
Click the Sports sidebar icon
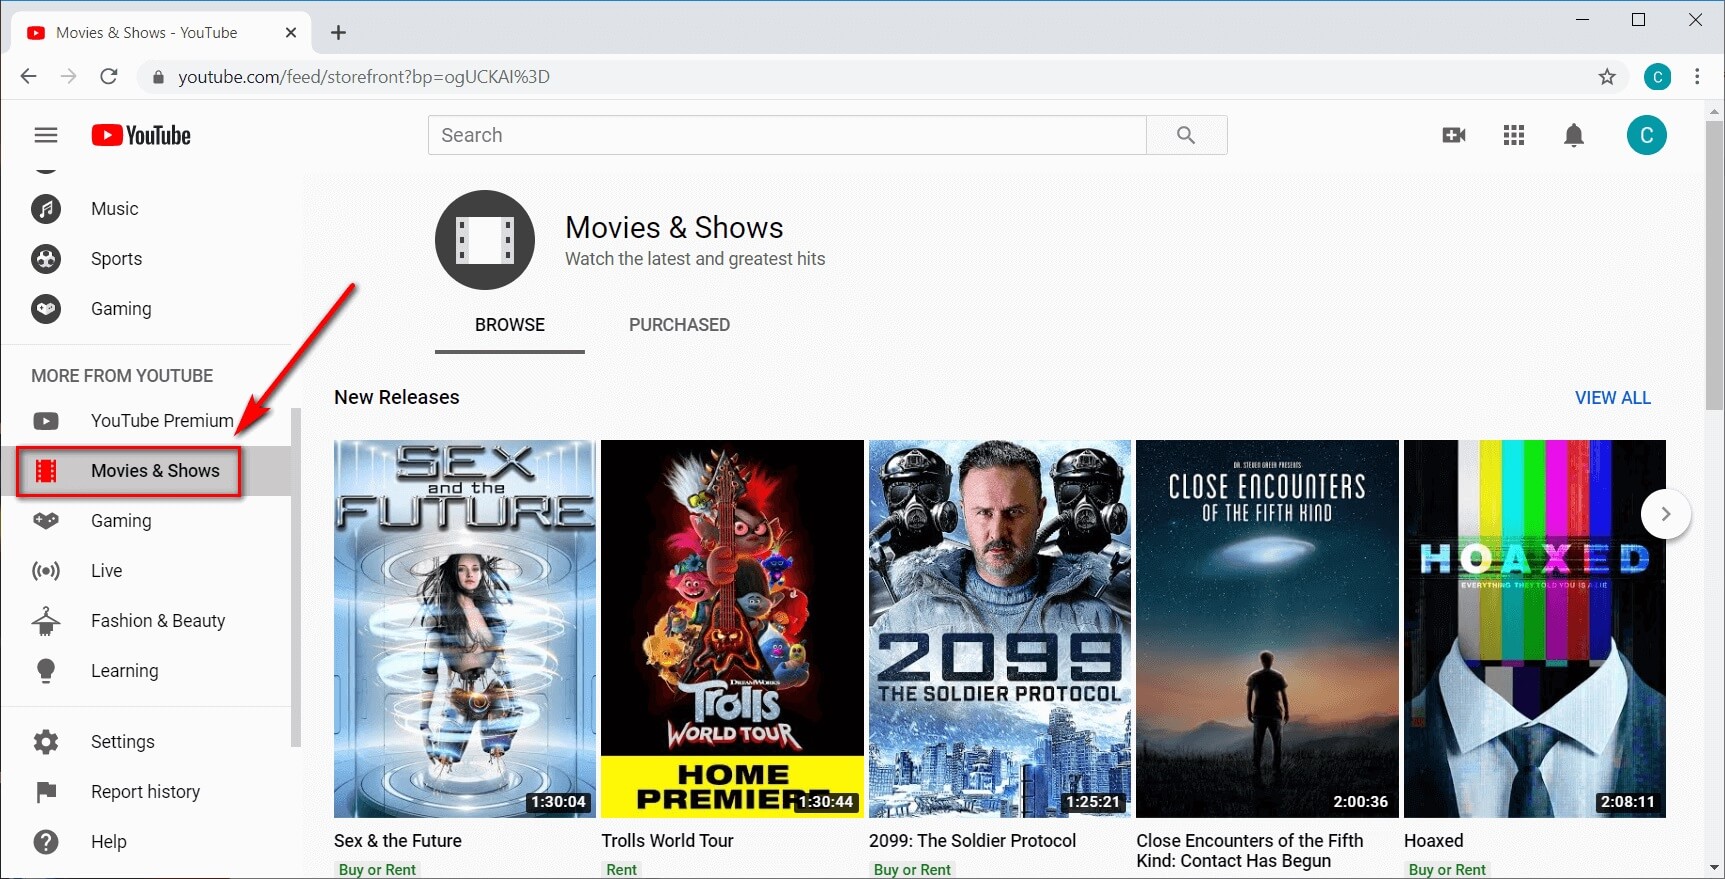[x=46, y=259]
